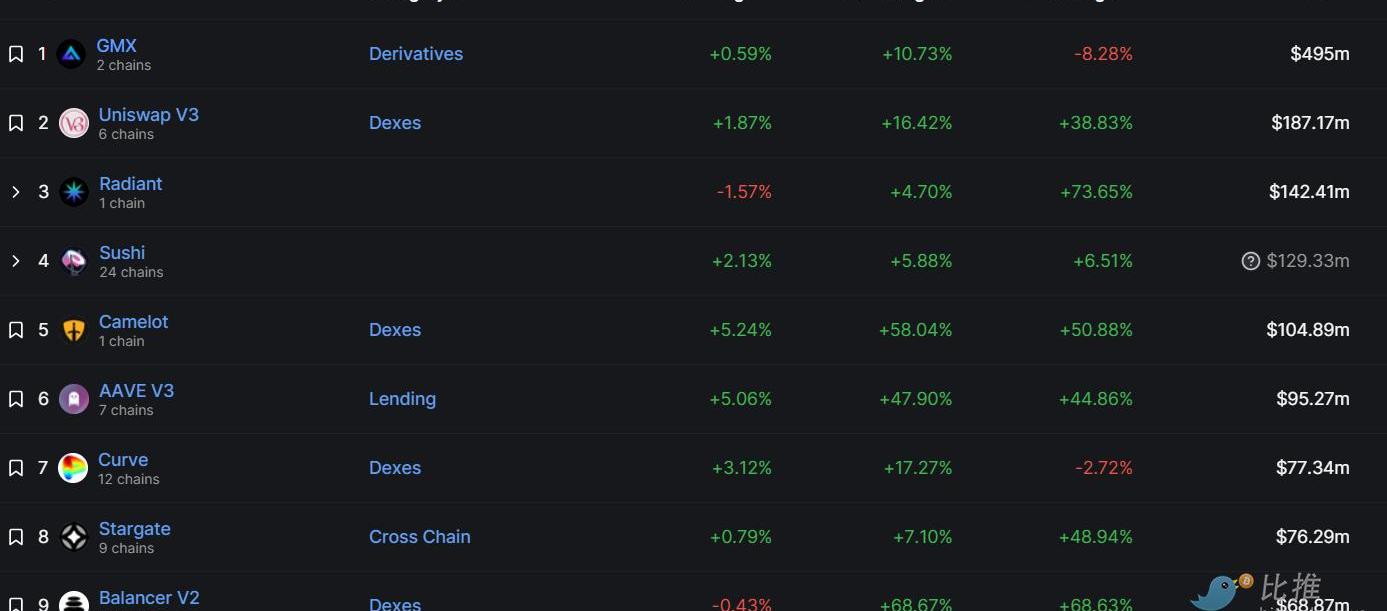Open the Cross Chain category link
This screenshot has width=1387, height=611.
pyautogui.click(x=419, y=537)
